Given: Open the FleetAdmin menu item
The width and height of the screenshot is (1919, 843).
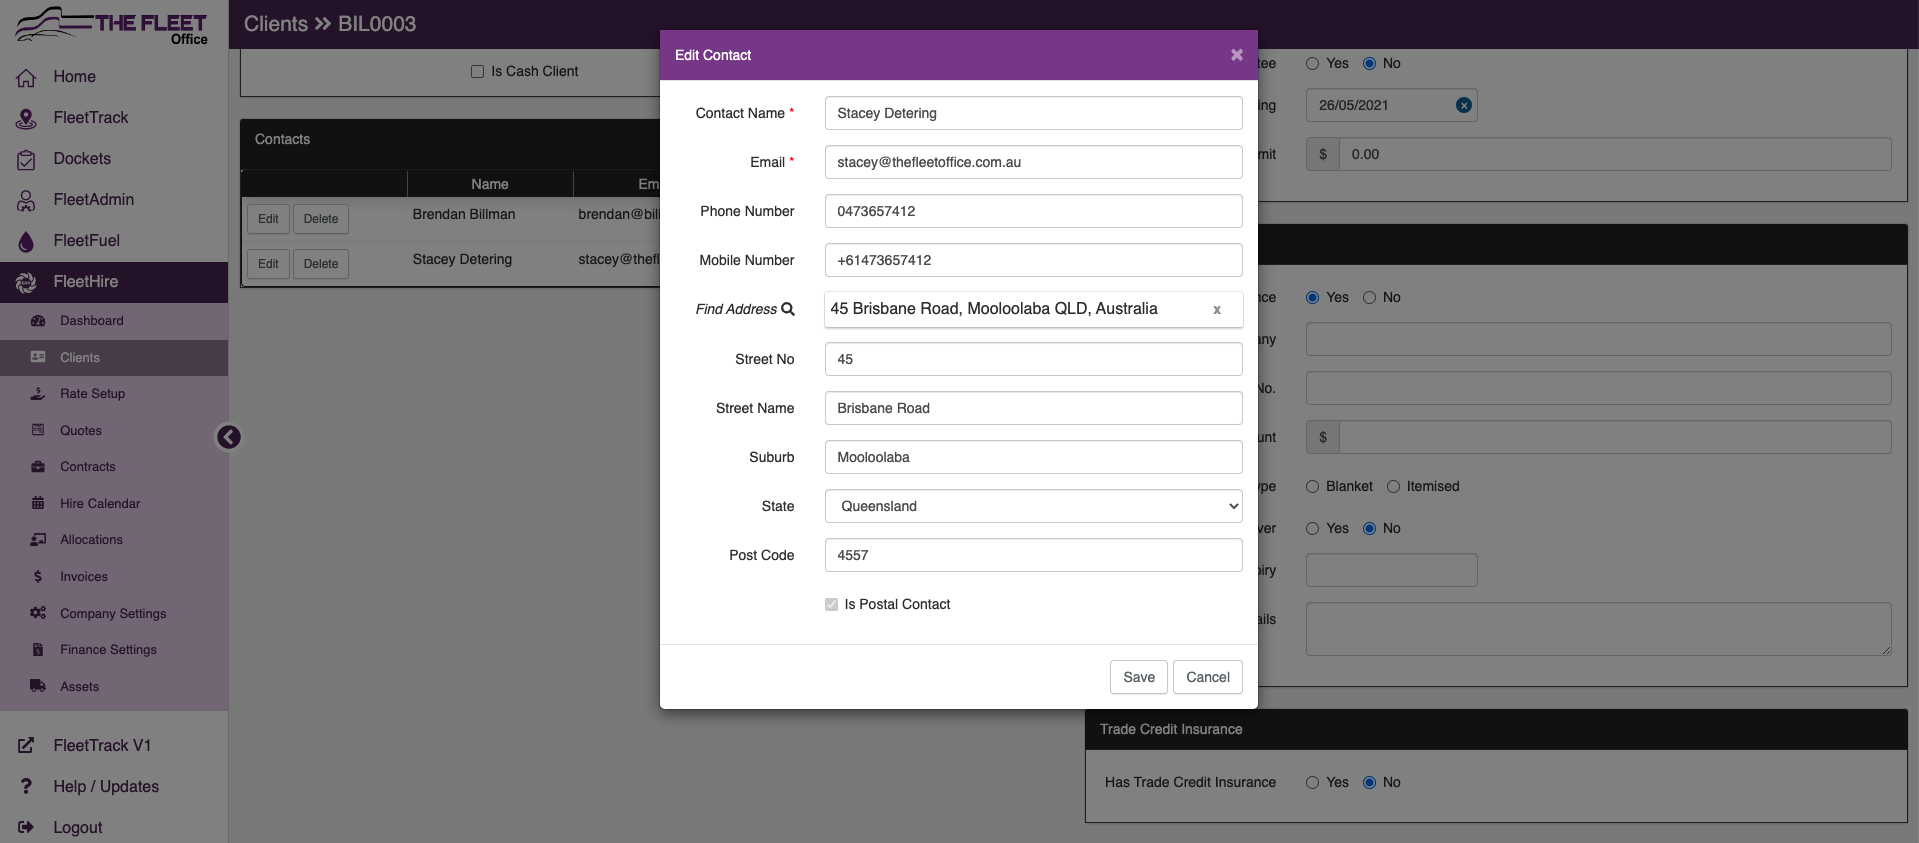Looking at the screenshot, I should coord(114,200).
